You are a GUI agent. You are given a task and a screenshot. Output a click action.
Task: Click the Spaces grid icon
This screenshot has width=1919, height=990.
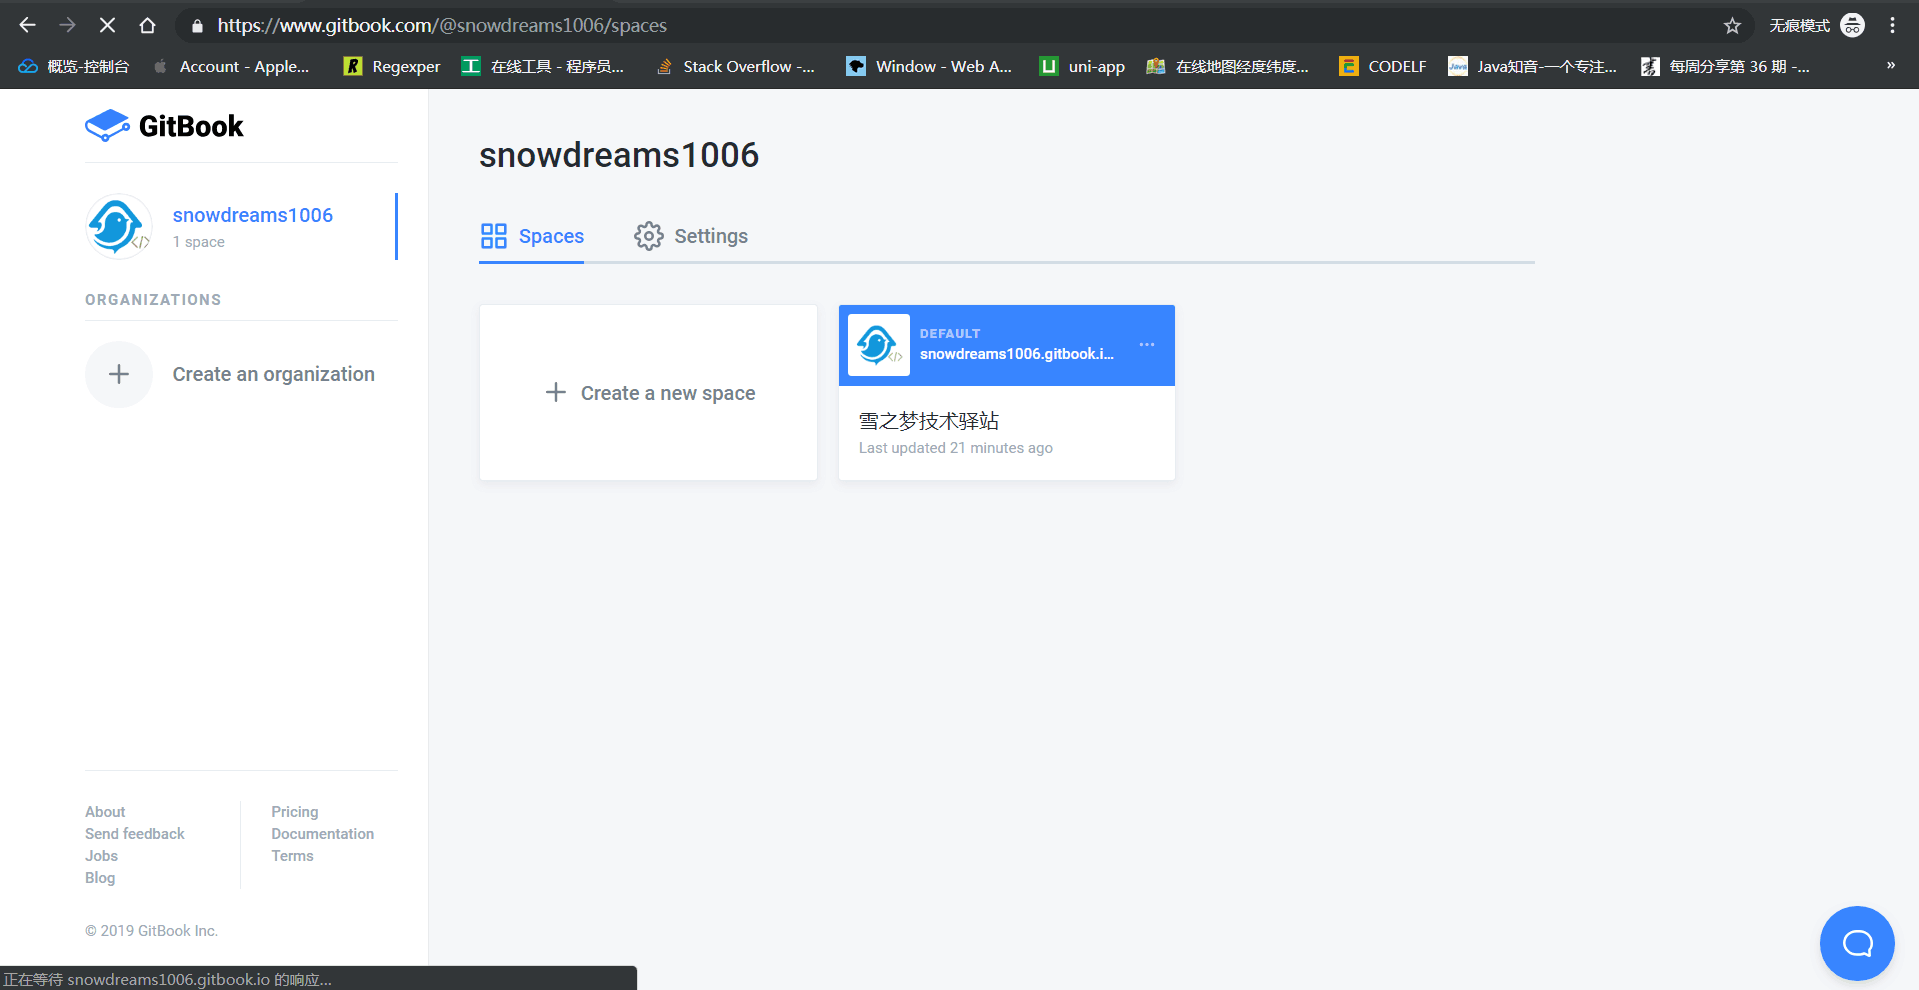coord(494,235)
